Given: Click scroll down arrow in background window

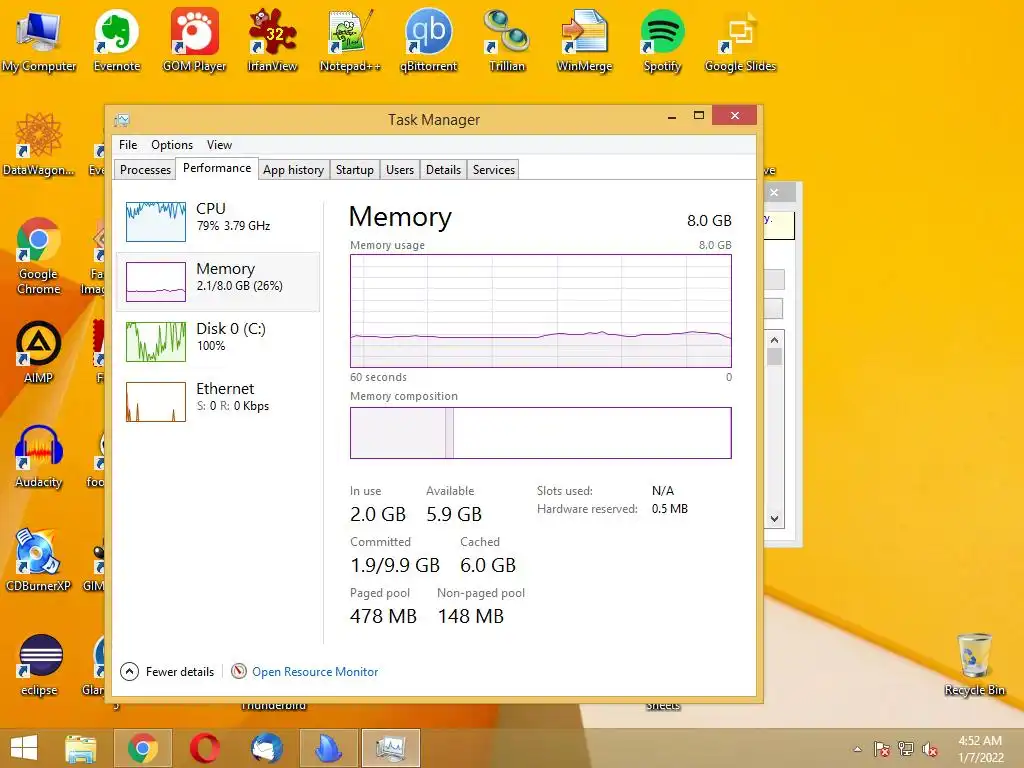Looking at the screenshot, I should pos(775,519).
